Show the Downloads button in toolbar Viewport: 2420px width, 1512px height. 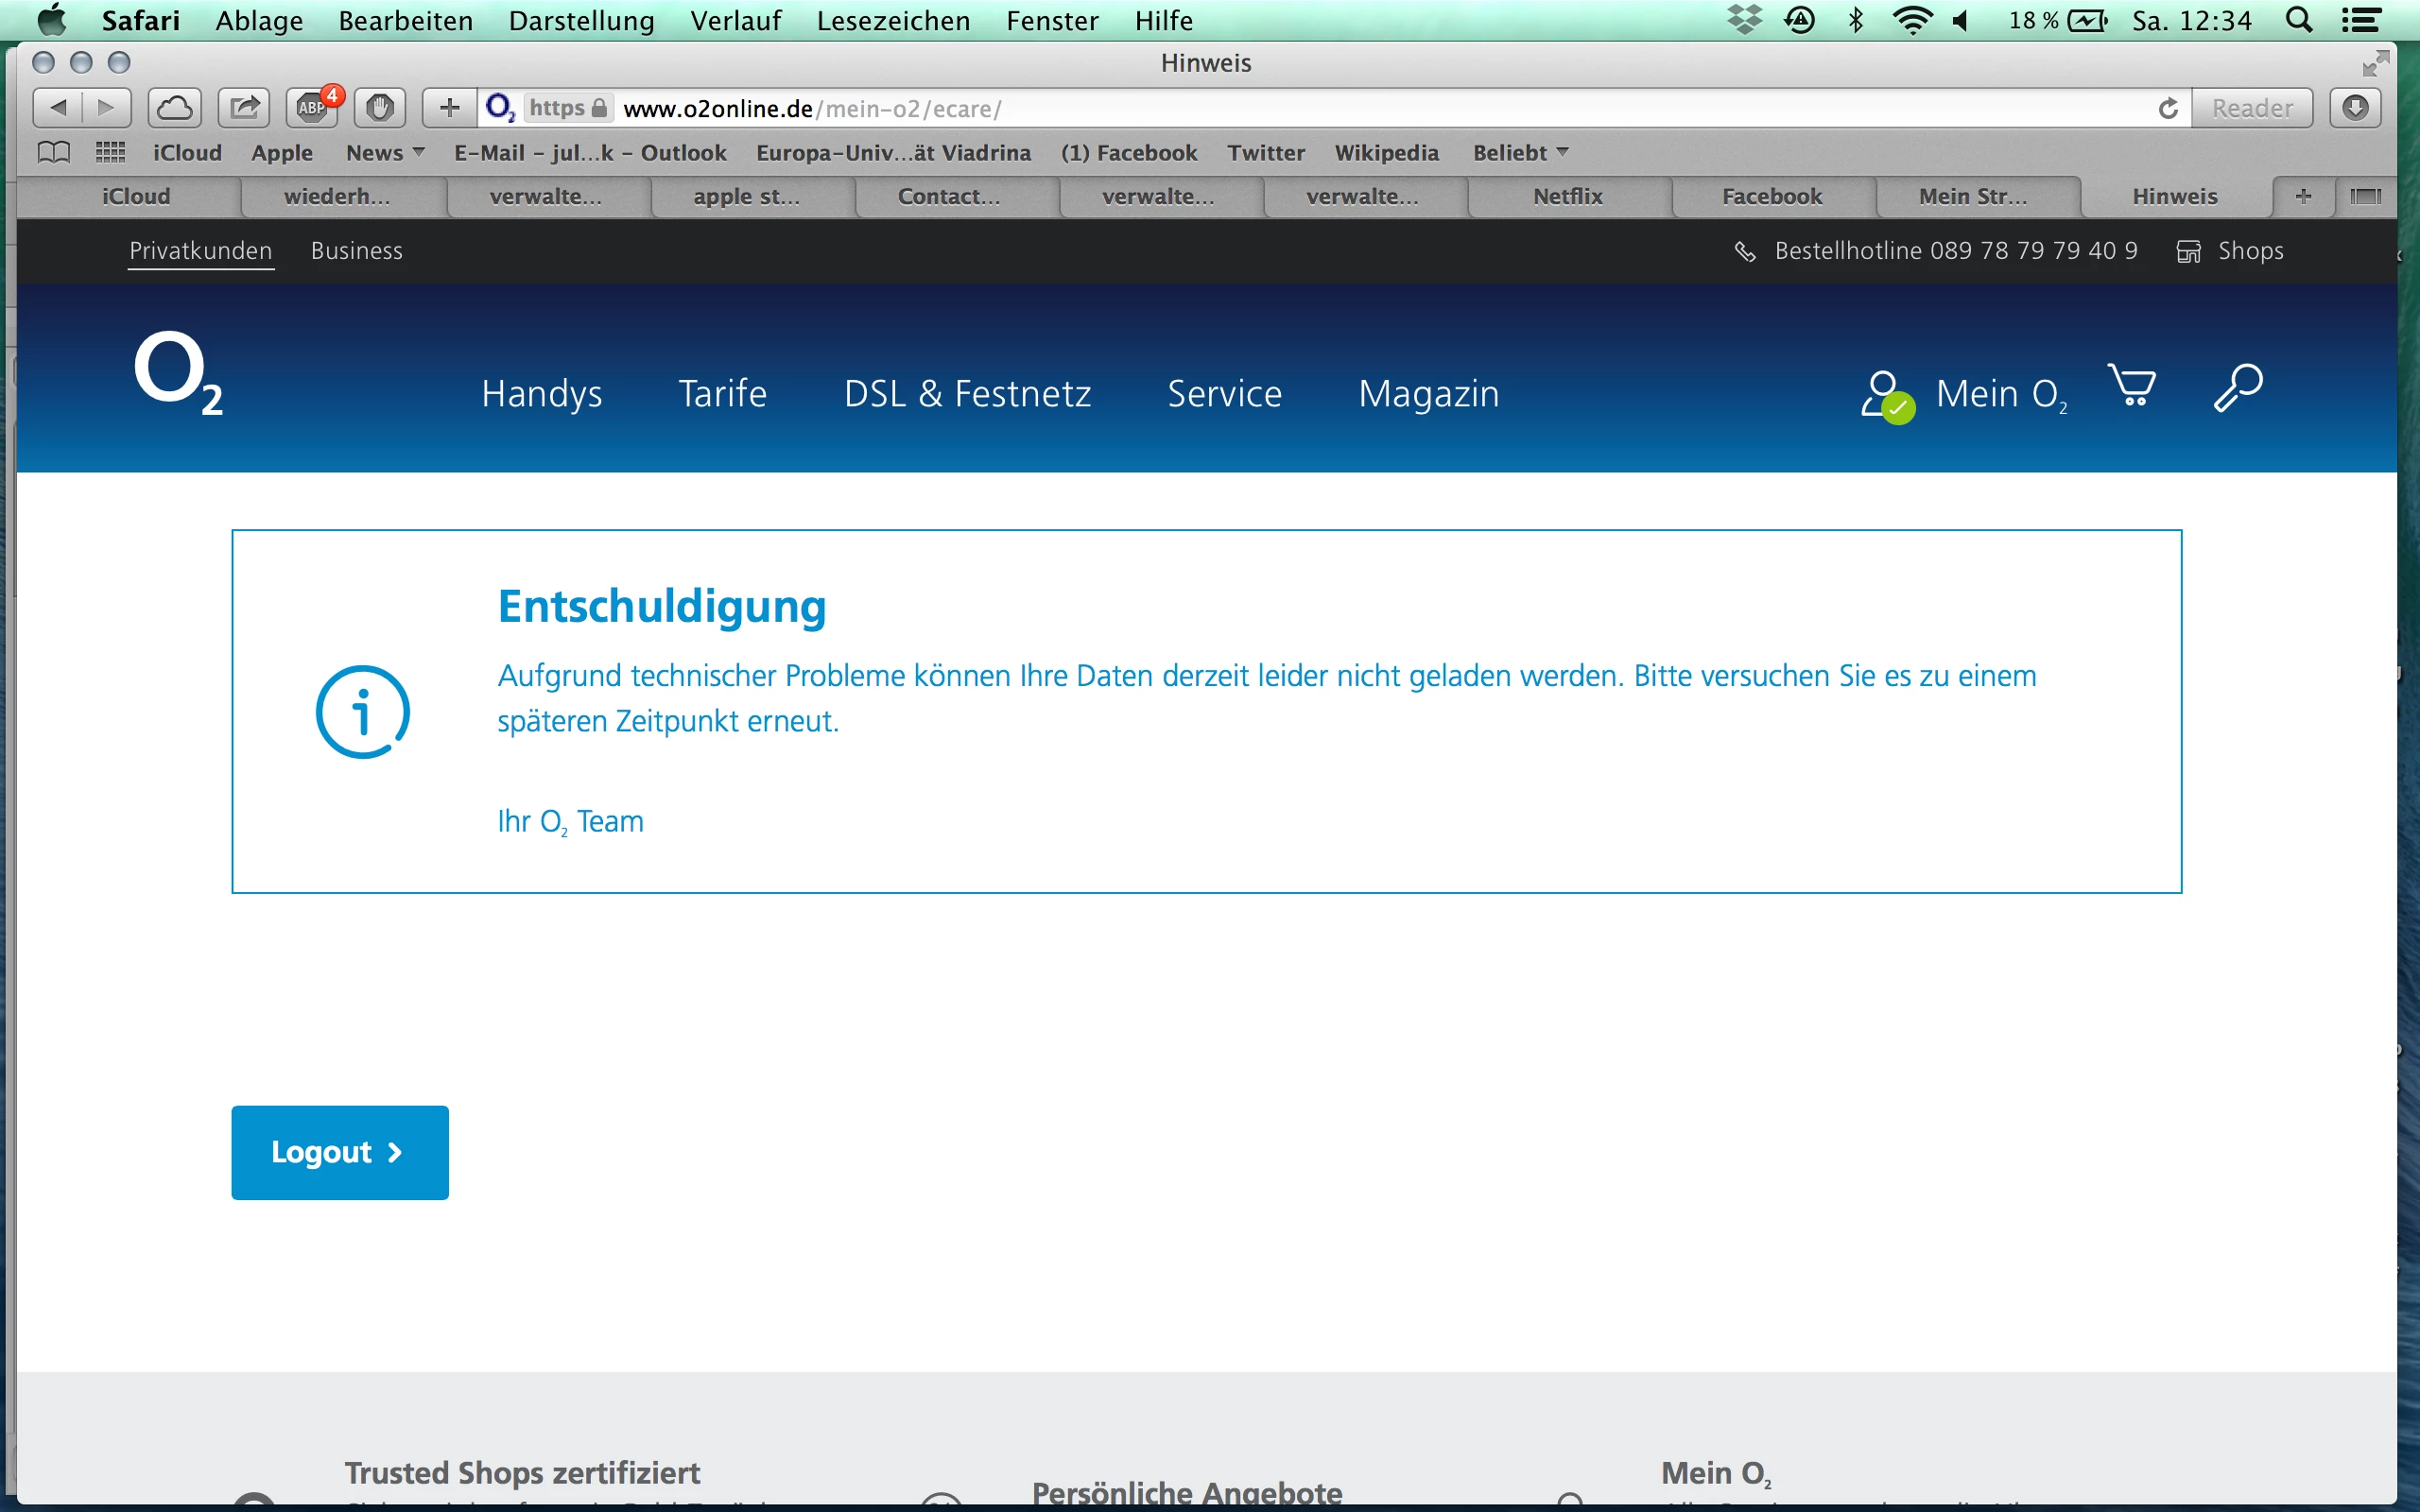point(2354,108)
